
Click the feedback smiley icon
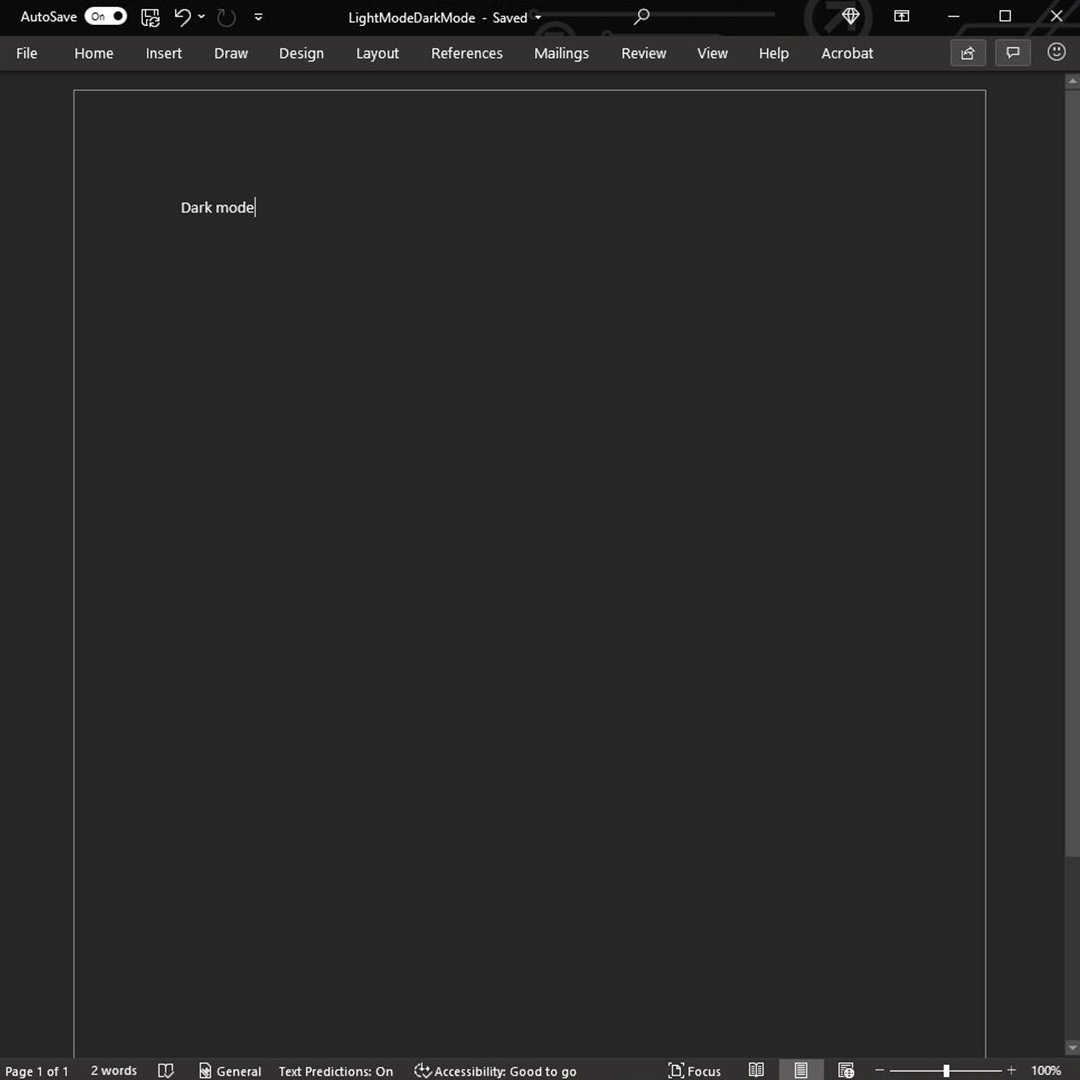point(1056,53)
